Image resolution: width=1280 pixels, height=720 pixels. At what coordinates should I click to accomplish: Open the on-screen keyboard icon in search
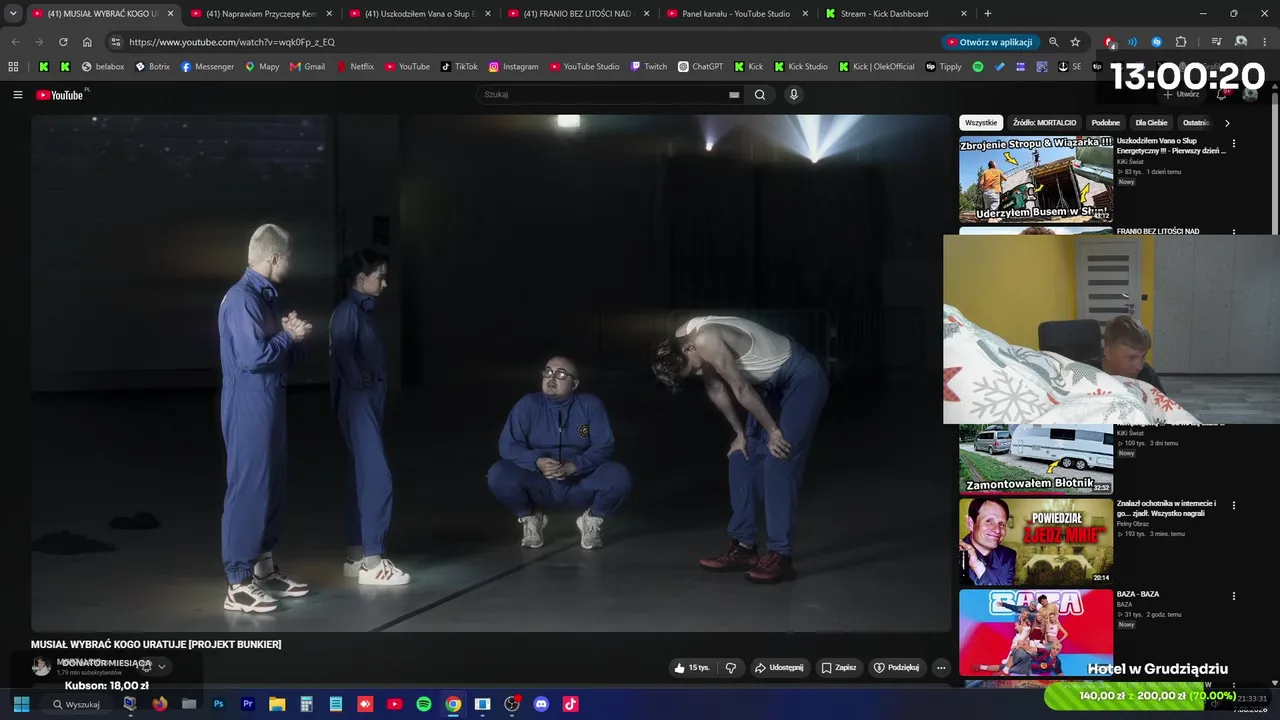(734, 95)
